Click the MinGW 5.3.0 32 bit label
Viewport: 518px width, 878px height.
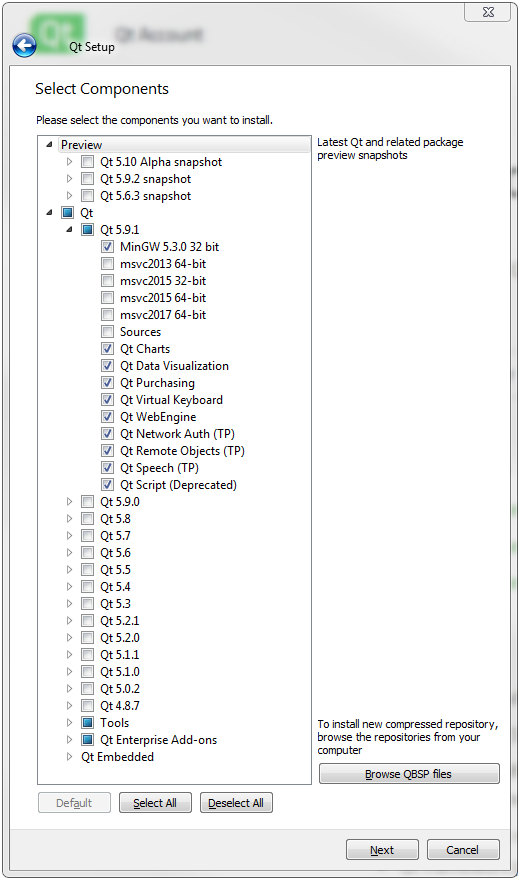click(x=170, y=247)
